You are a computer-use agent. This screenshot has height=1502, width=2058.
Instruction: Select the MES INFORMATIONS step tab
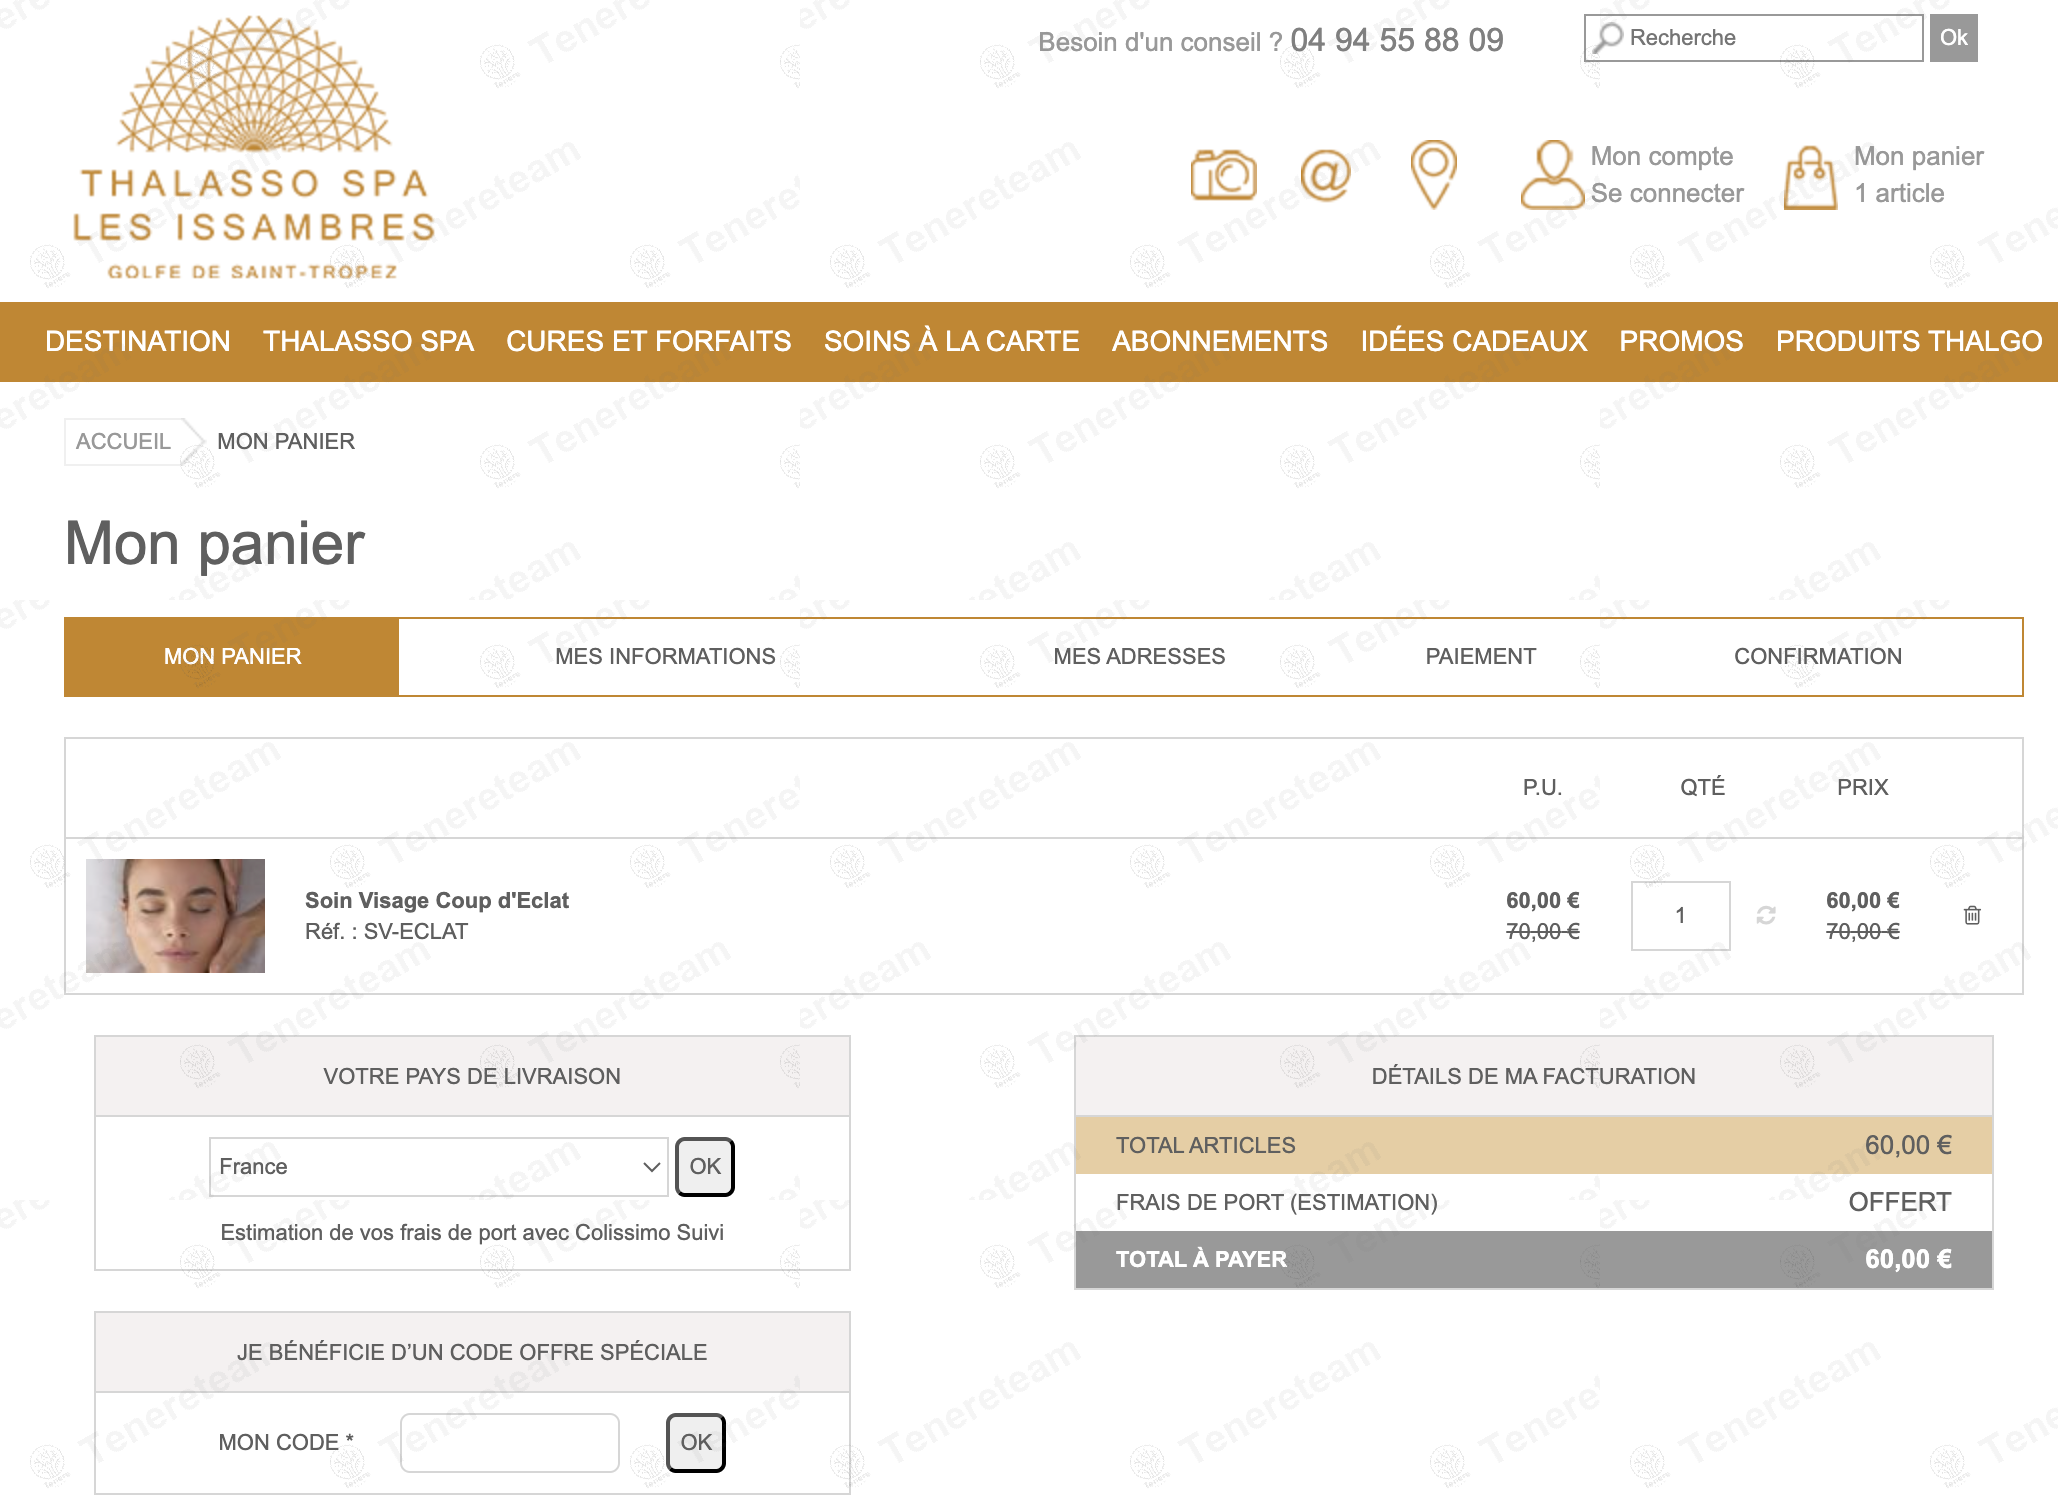click(665, 657)
